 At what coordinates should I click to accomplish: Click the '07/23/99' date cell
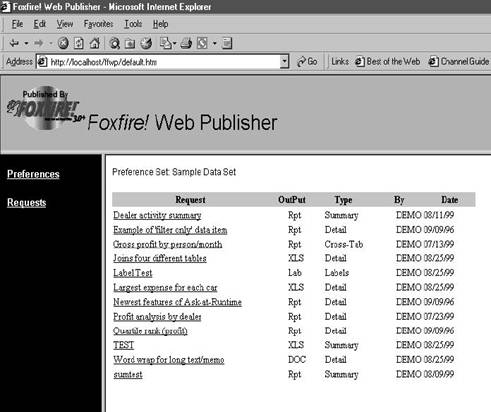click(439, 316)
